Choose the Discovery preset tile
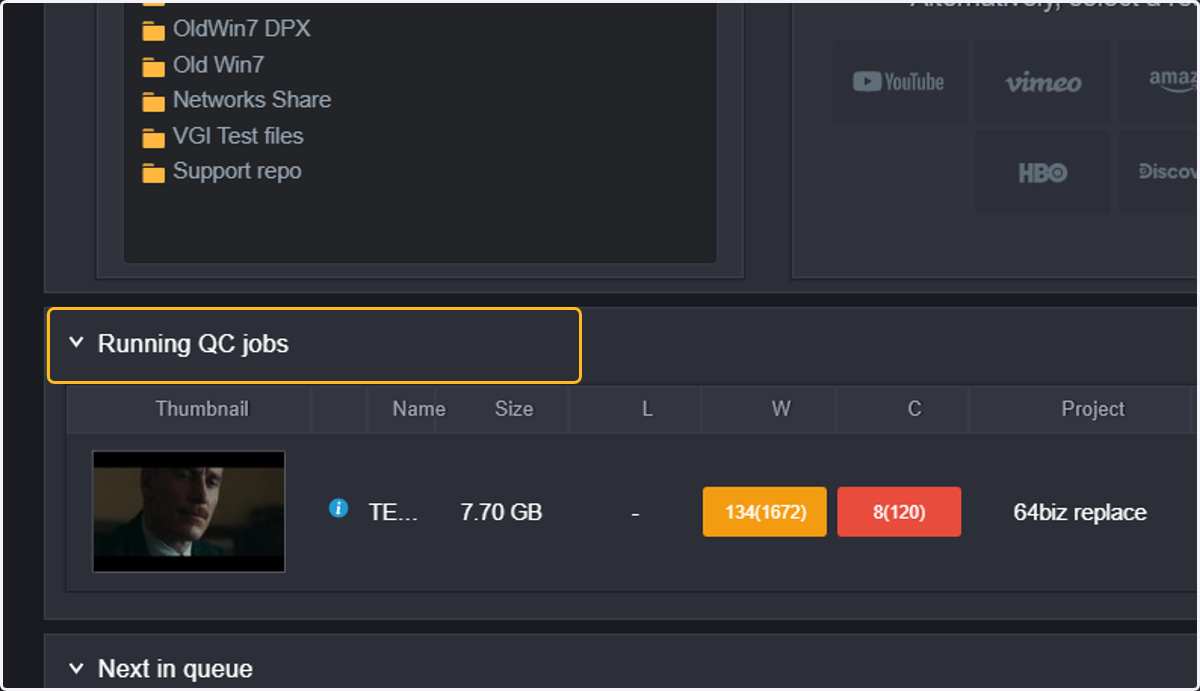The height and width of the screenshot is (691, 1200). tap(1160, 172)
